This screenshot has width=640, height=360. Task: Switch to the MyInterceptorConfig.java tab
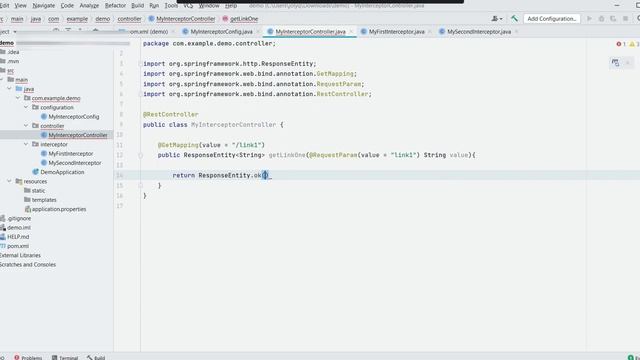click(x=221, y=31)
